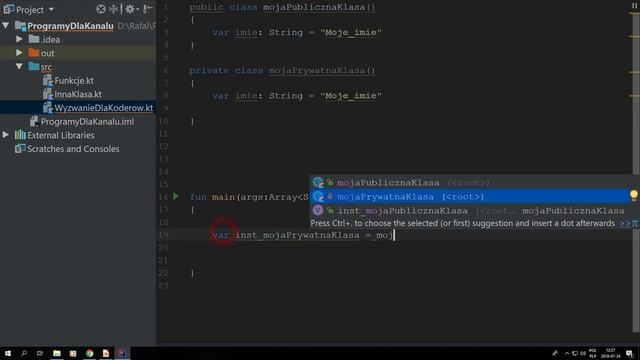Image resolution: width=640 pixels, height=360 pixels.
Task: Click the class icon next to mojaPublicznaKlasa suggestion
Action: (318, 182)
